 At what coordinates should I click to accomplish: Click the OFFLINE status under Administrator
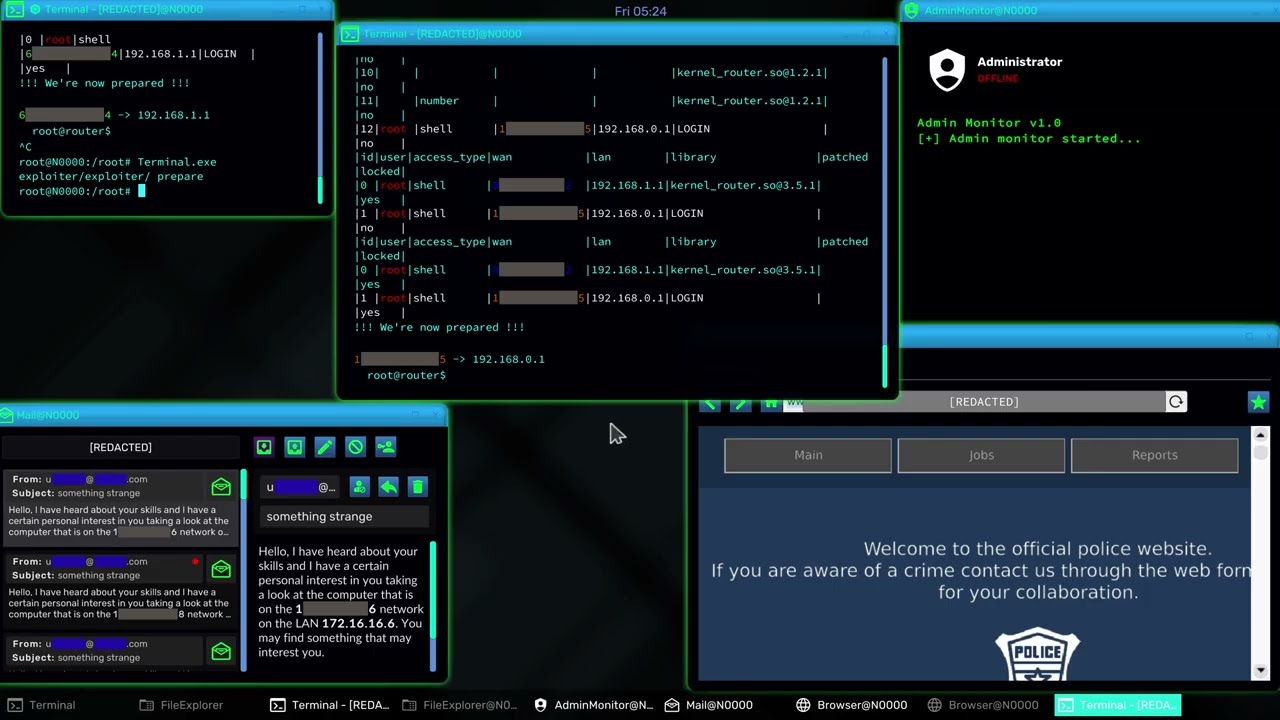click(x=998, y=78)
